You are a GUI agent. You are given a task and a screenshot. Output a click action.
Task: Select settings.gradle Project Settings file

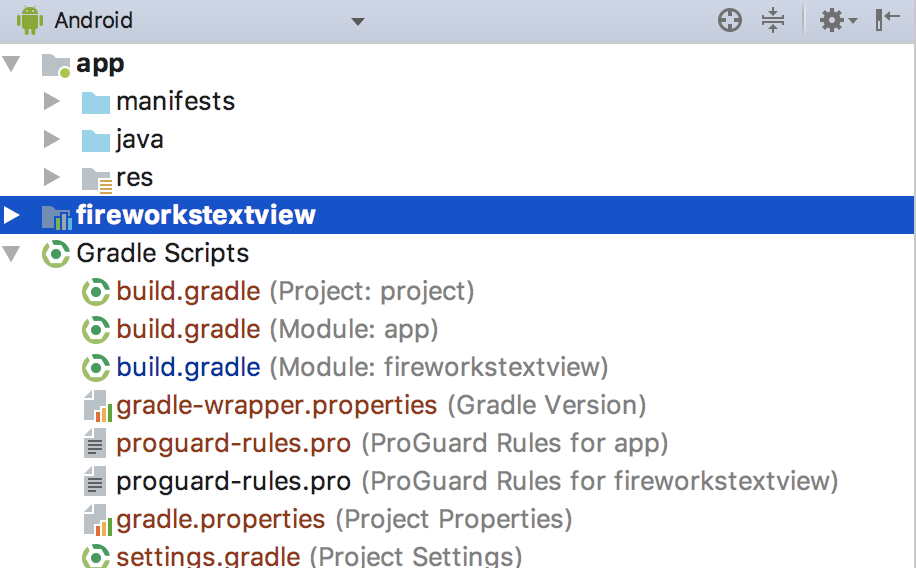click(208, 557)
